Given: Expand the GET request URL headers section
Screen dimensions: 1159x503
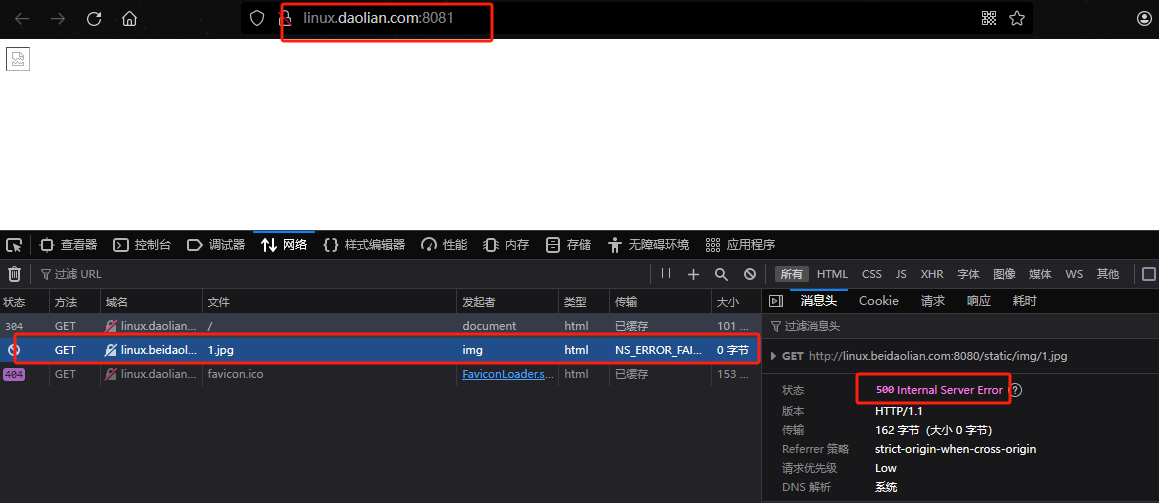Looking at the screenshot, I should [x=773, y=356].
